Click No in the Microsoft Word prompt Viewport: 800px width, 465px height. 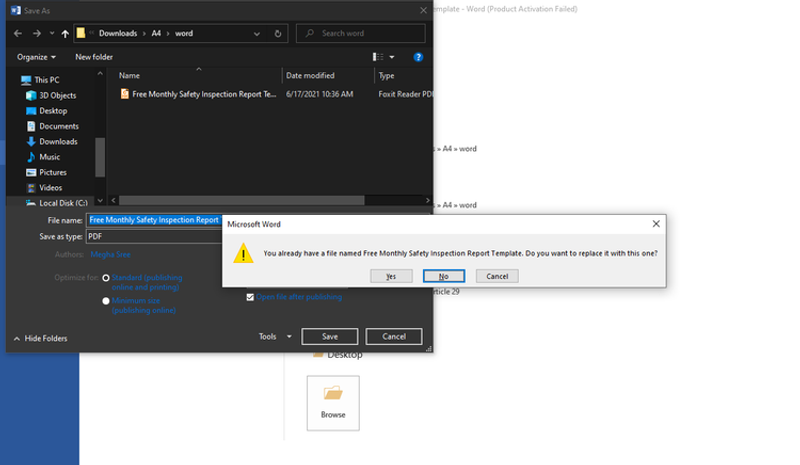pyautogui.click(x=443, y=276)
